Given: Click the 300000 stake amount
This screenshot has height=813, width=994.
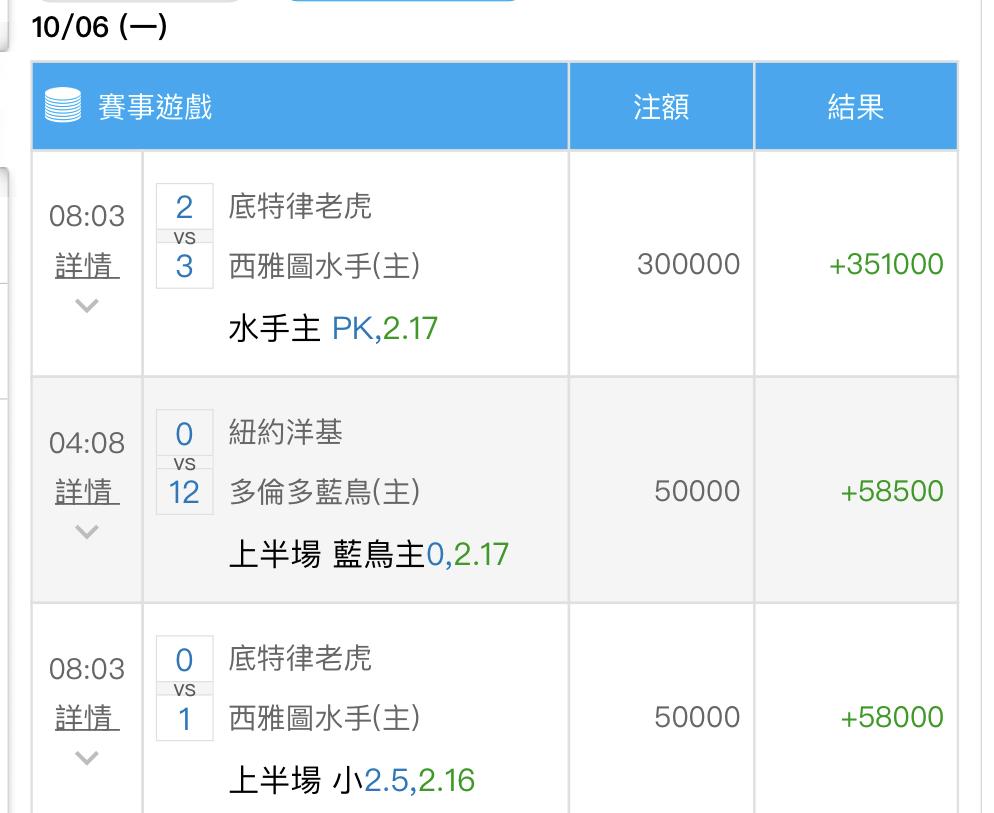Looking at the screenshot, I should pyautogui.click(x=688, y=264).
